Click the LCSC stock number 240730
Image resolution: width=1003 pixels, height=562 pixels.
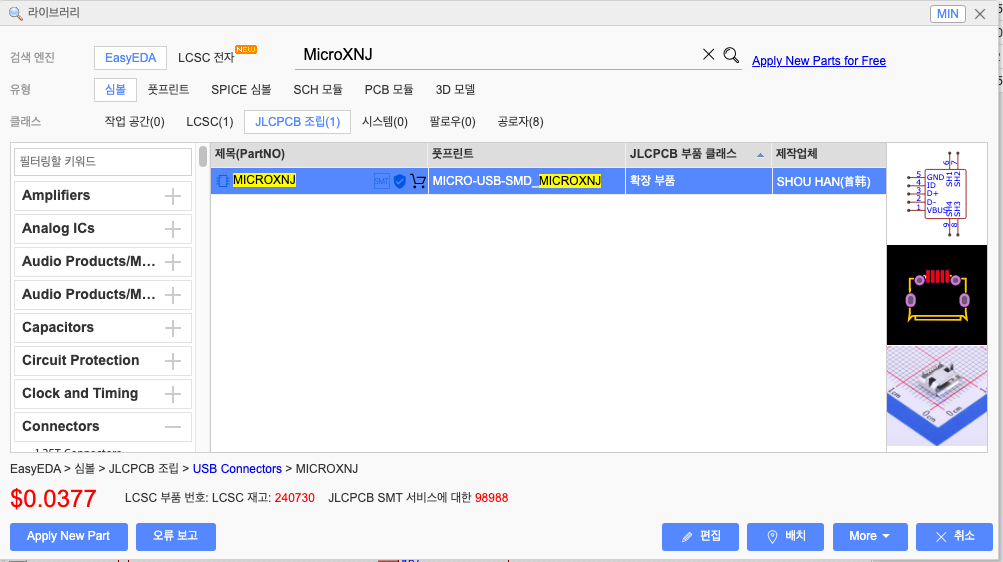294,498
